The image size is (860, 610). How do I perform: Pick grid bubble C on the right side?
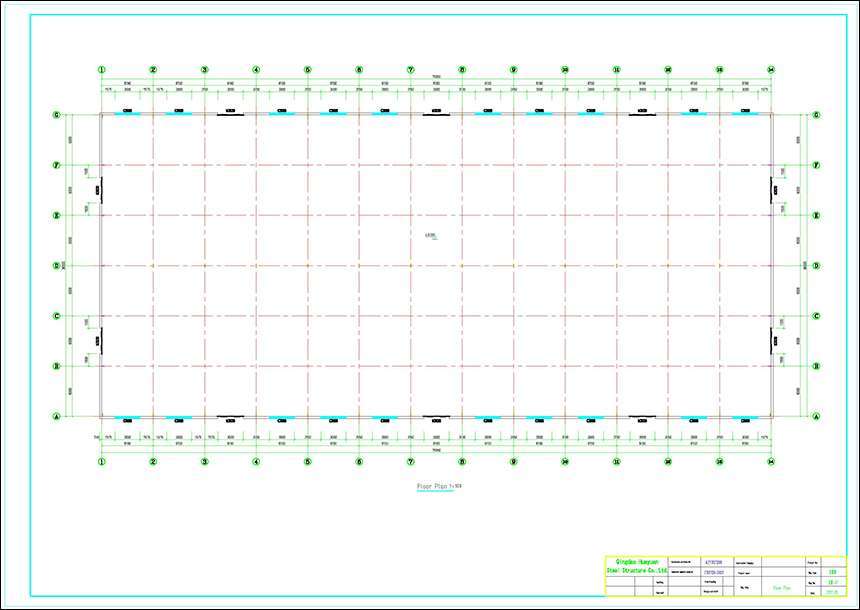point(816,316)
